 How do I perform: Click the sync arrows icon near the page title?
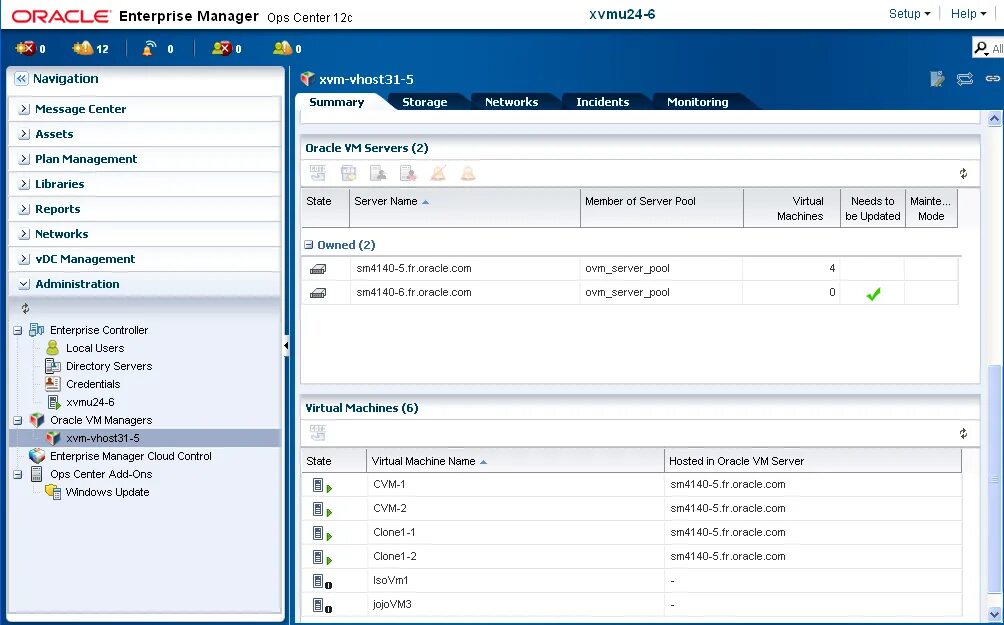962,78
